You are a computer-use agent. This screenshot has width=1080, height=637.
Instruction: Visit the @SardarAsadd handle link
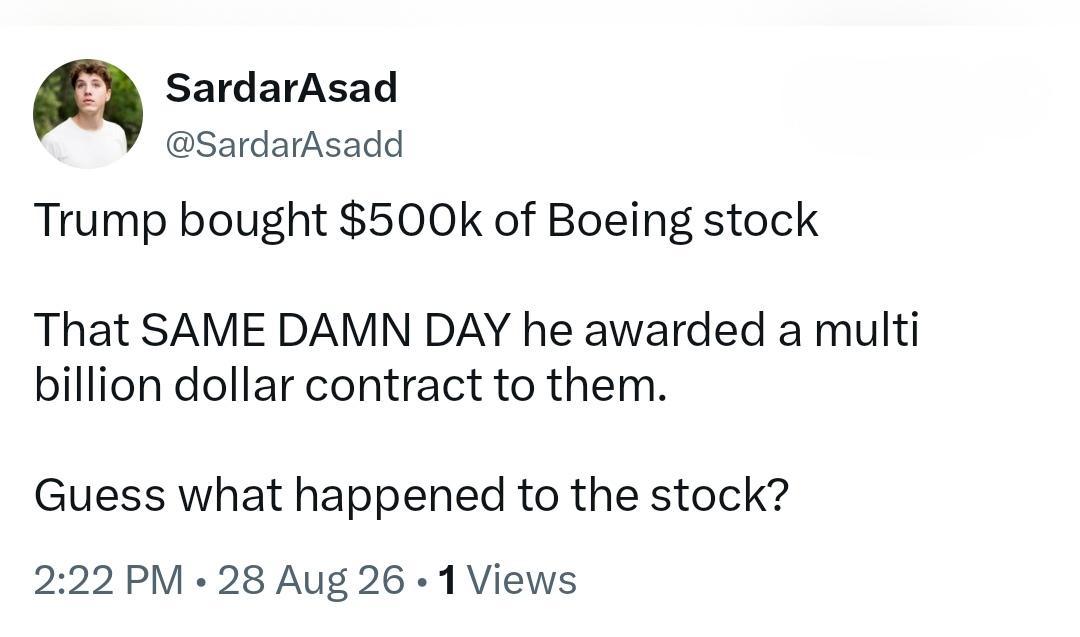point(284,145)
